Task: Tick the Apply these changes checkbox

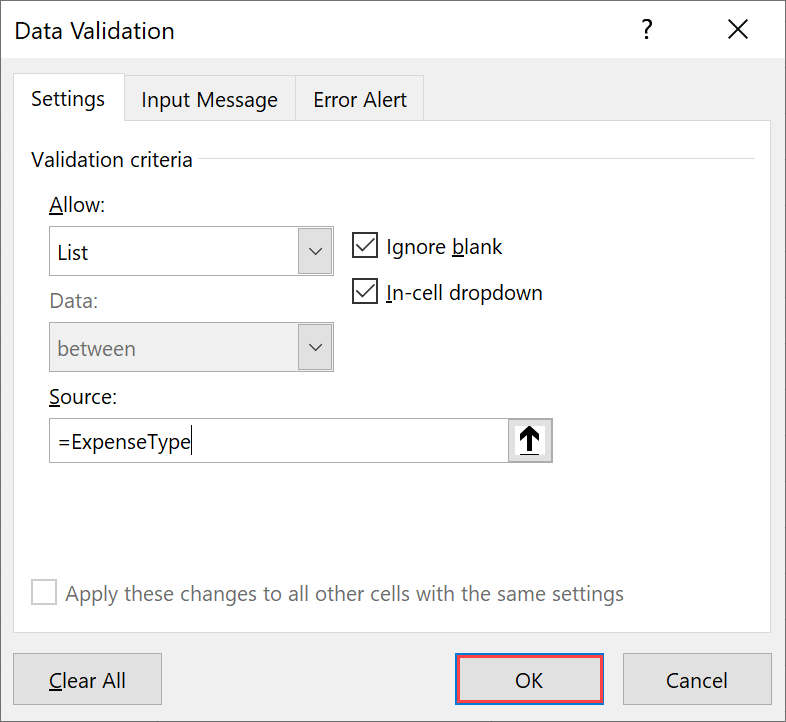Action: [44, 592]
